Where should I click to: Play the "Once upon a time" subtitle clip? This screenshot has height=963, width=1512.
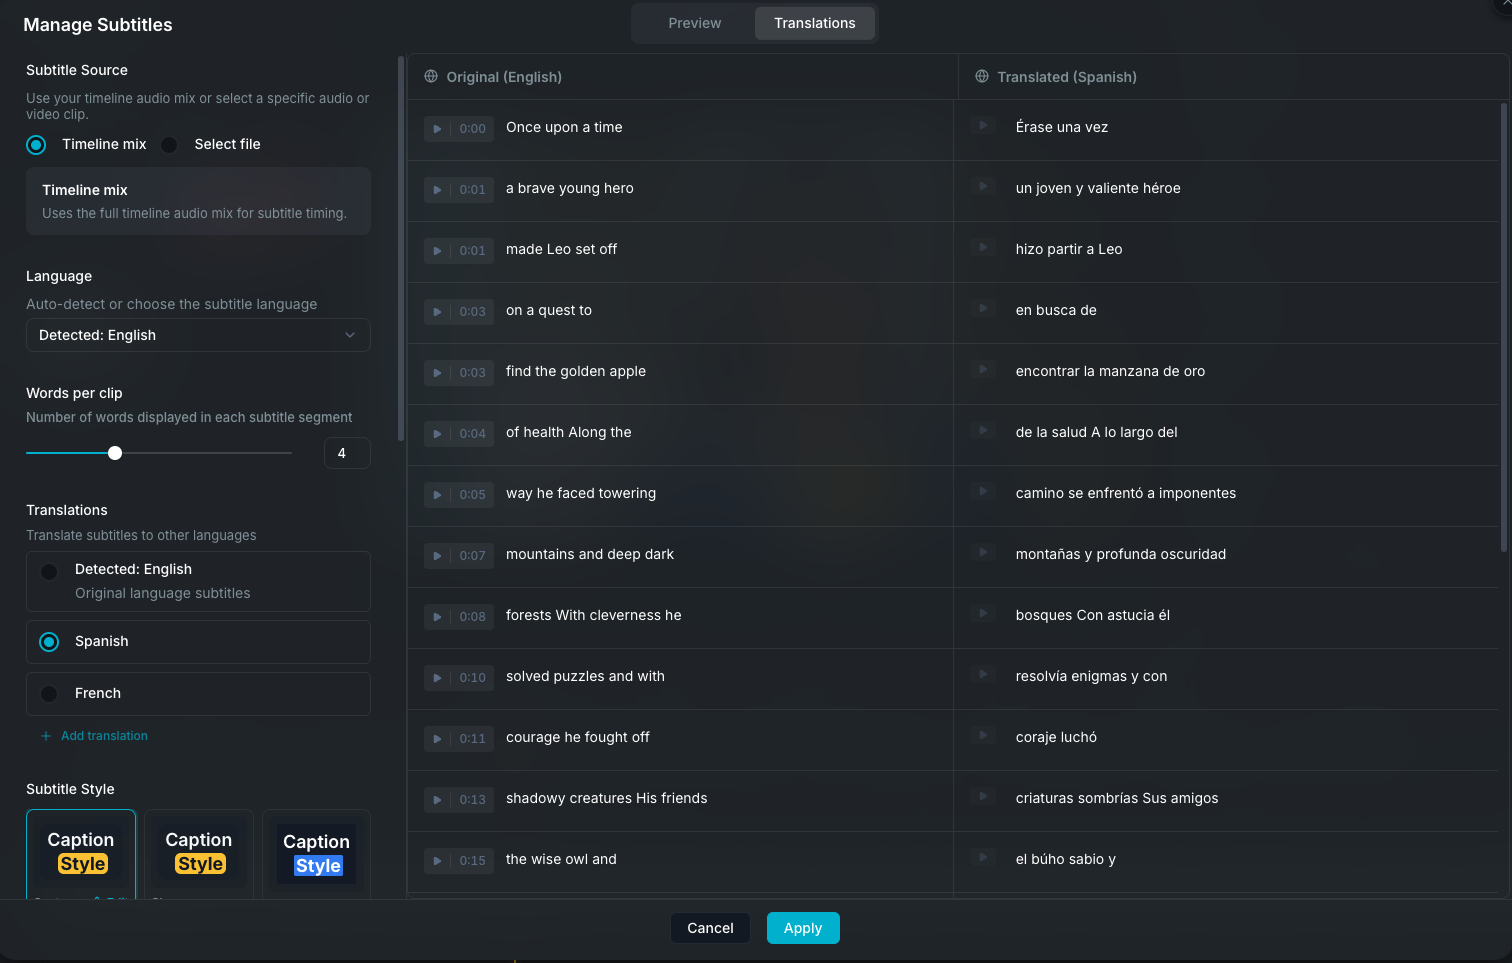coord(437,129)
